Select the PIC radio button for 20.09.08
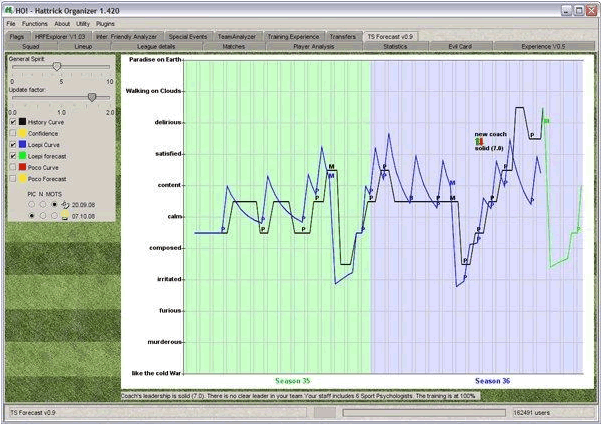The width and height of the screenshot is (602, 425). click(32, 203)
